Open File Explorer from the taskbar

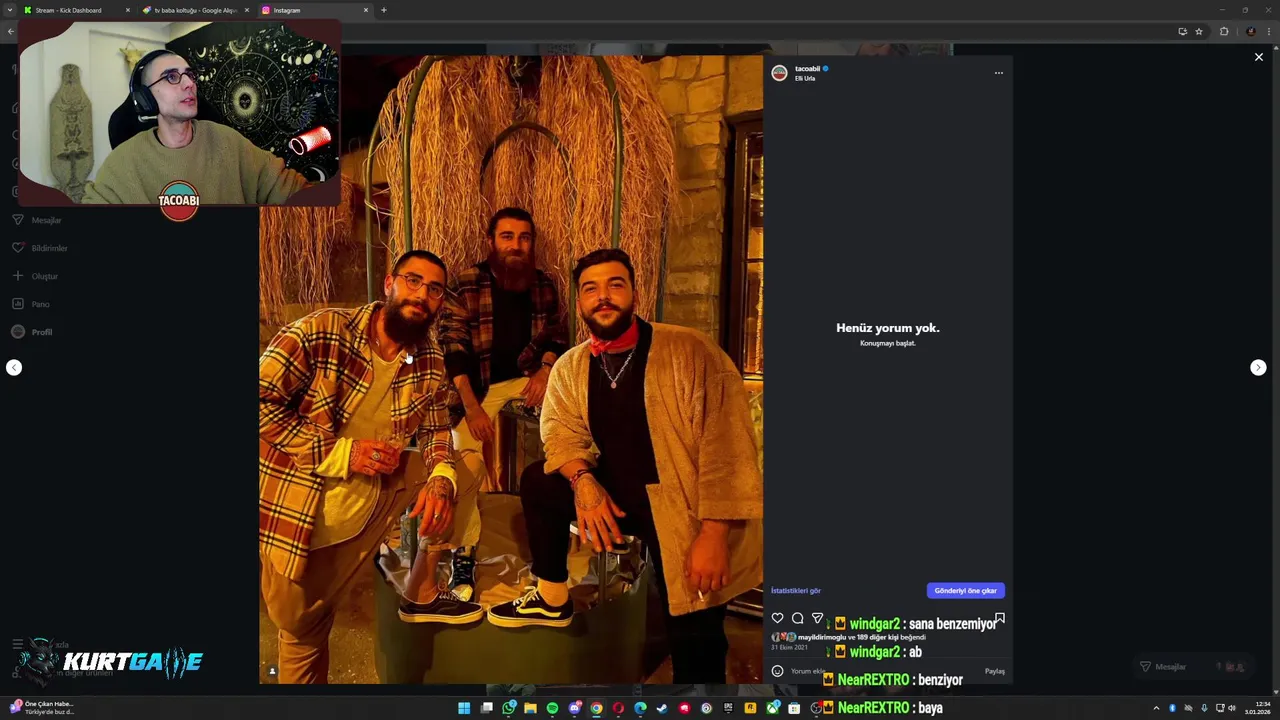point(530,708)
